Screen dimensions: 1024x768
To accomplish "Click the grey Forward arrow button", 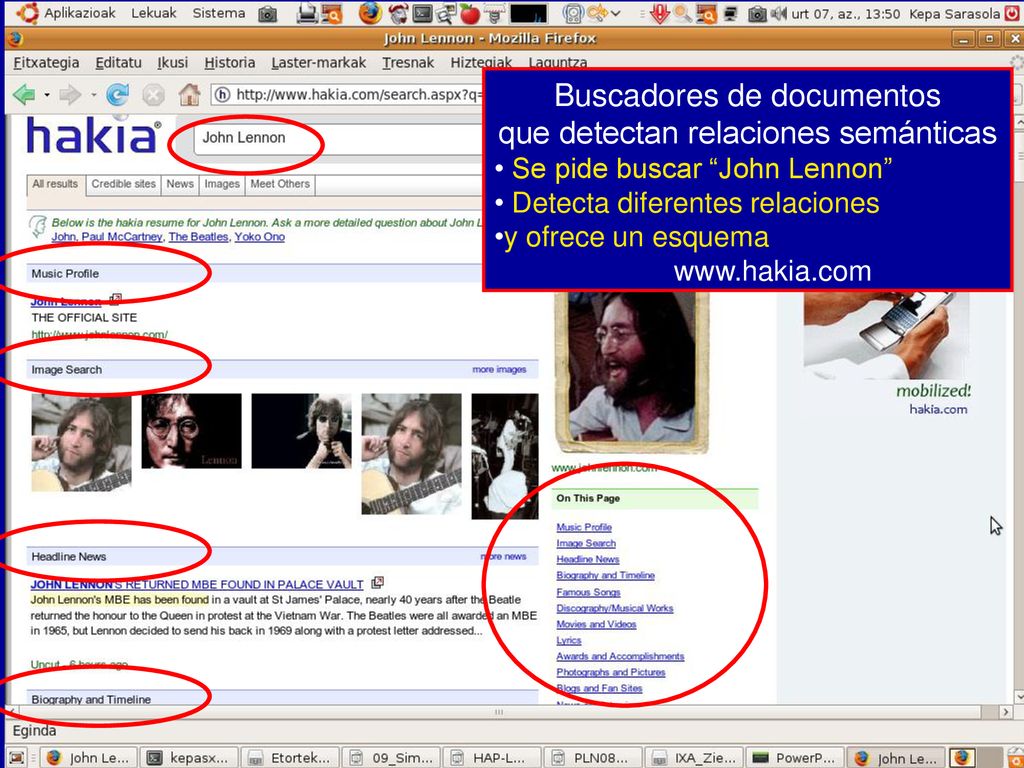I will coord(70,95).
